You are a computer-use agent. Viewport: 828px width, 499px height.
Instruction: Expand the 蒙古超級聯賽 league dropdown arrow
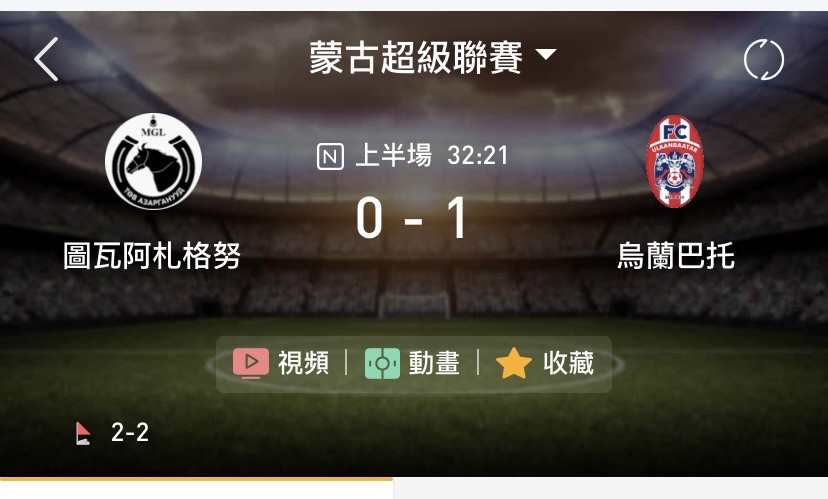tap(546, 54)
